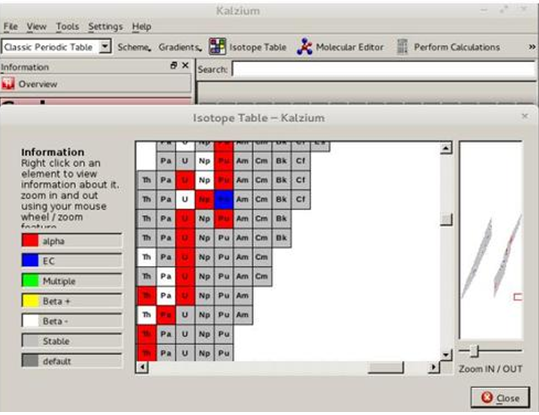Click the light gray Stable legend swatch

click(30, 341)
